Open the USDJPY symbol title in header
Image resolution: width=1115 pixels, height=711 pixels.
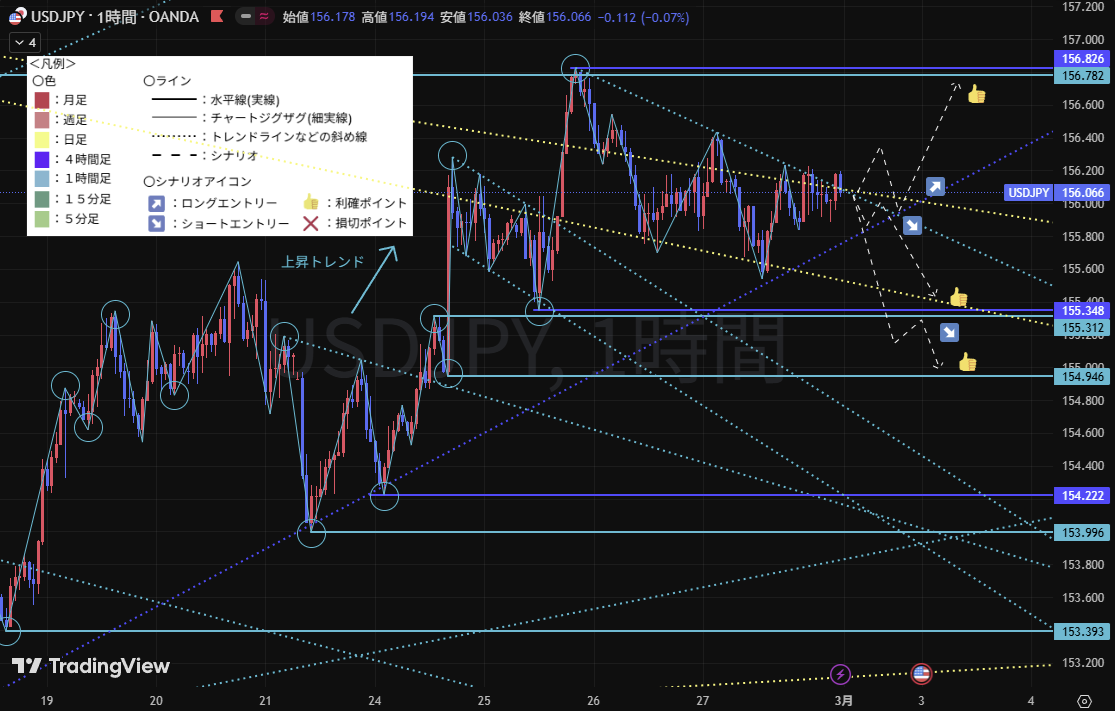[x=115, y=16]
